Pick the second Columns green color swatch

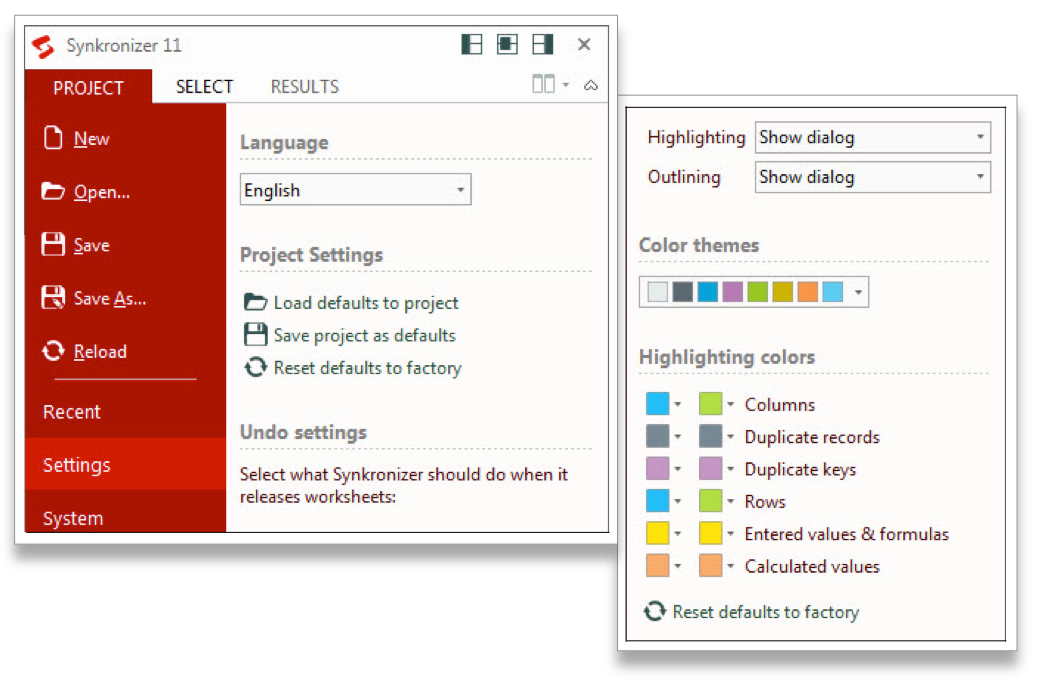click(x=710, y=404)
